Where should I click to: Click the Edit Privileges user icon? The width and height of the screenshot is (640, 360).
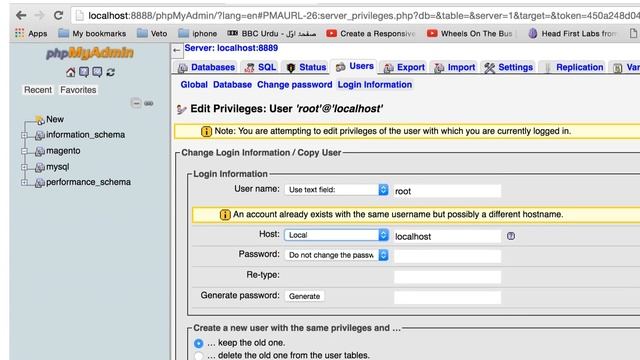(x=181, y=109)
